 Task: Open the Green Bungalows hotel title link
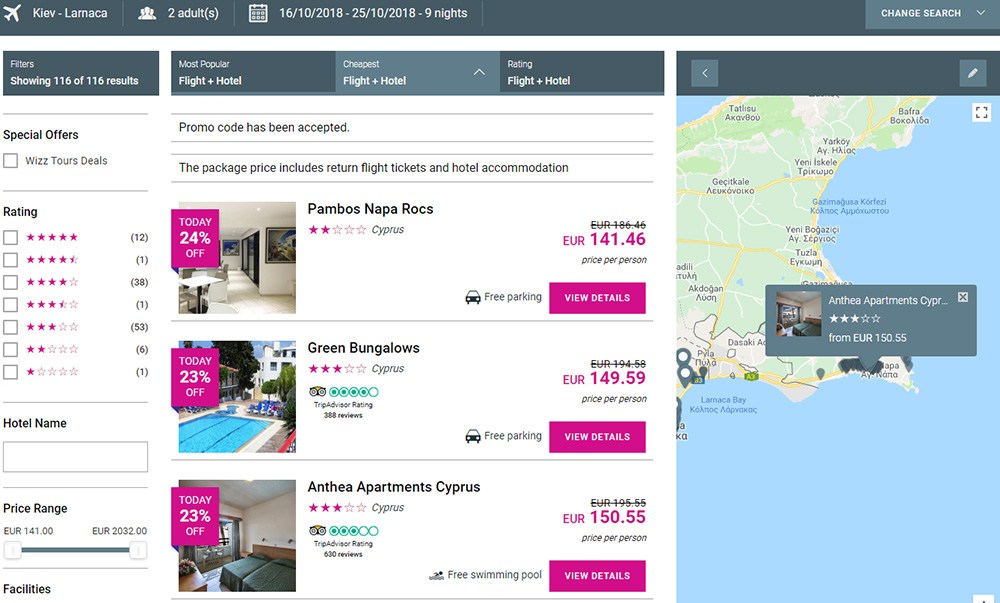(x=363, y=348)
